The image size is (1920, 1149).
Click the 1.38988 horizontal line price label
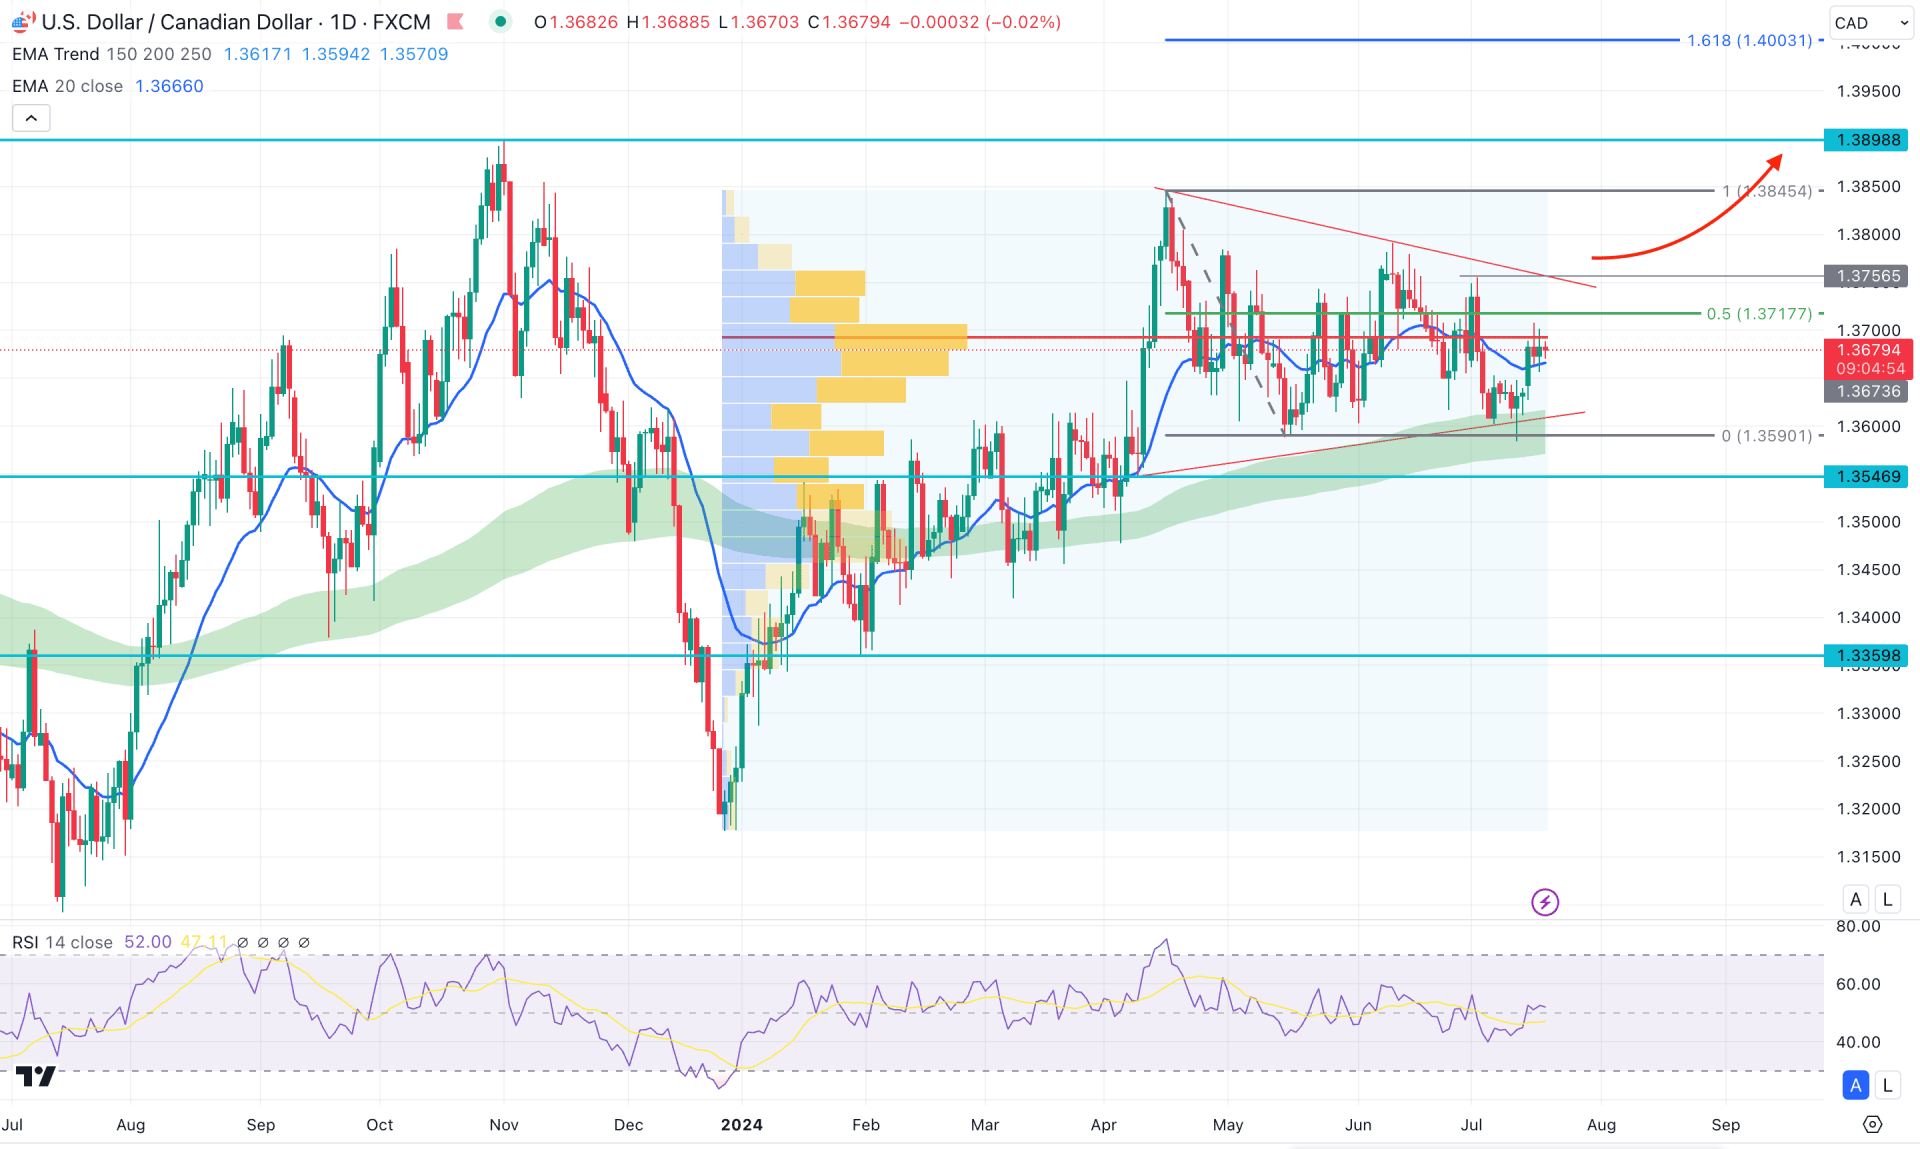pyautogui.click(x=1867, y=140)
